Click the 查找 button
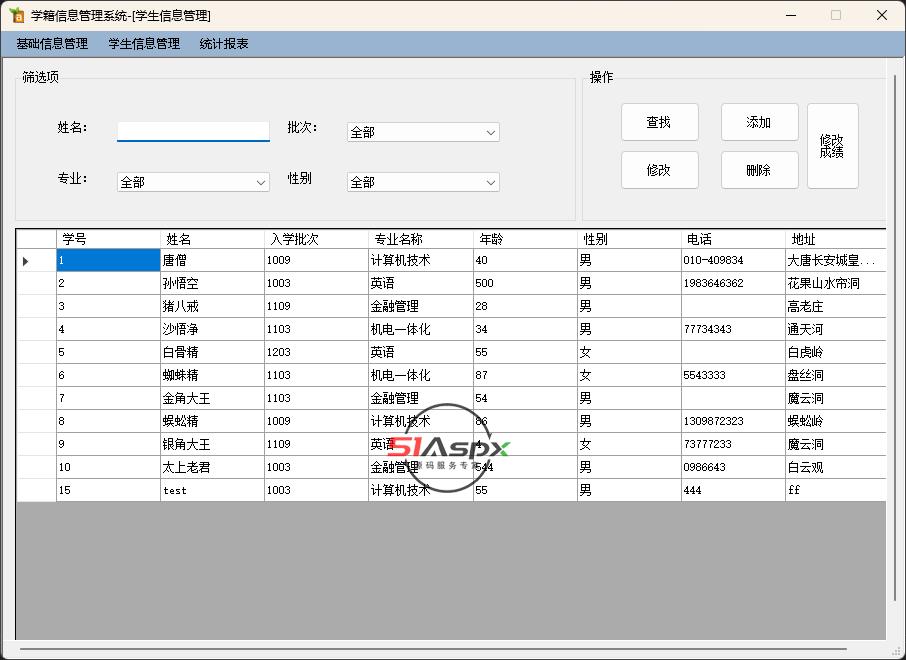The width and height of the screenshot is (906, 660). [x=660, y=122]
